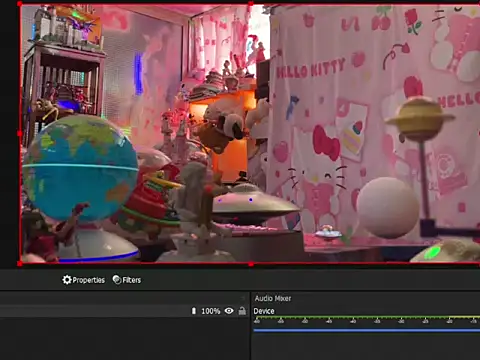The height and width of the screenshot is (360, 480).
Task: Click the globe in the video preview
Action: click(80, 168)
